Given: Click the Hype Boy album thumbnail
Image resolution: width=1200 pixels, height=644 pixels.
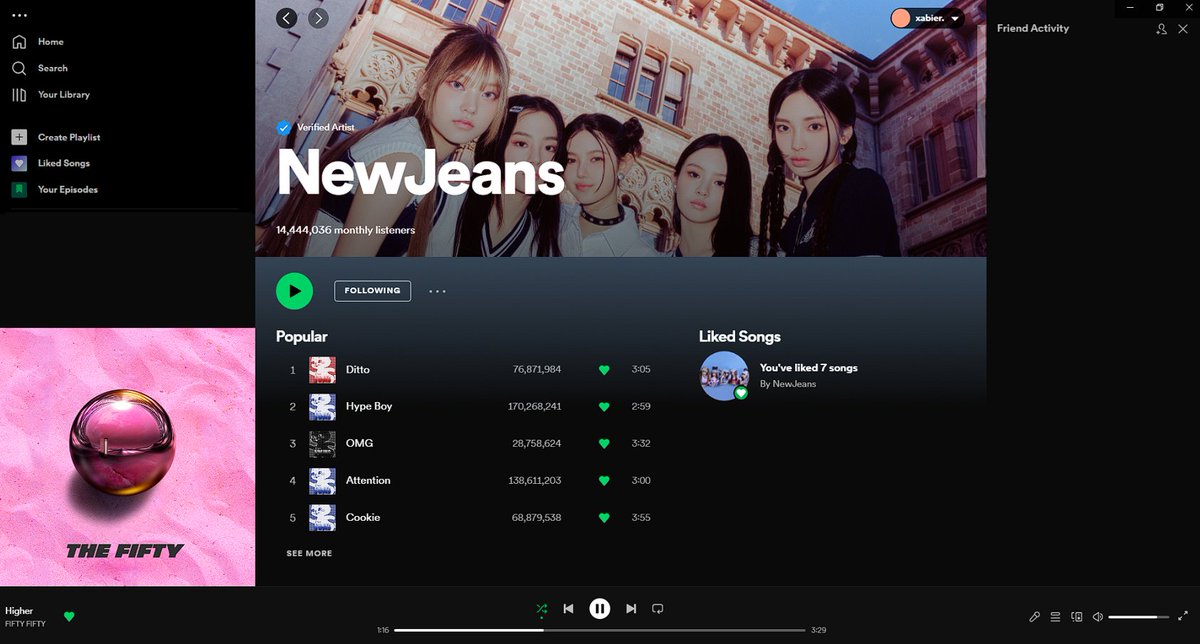Looking at the screenshot, I should click(322, 407).
